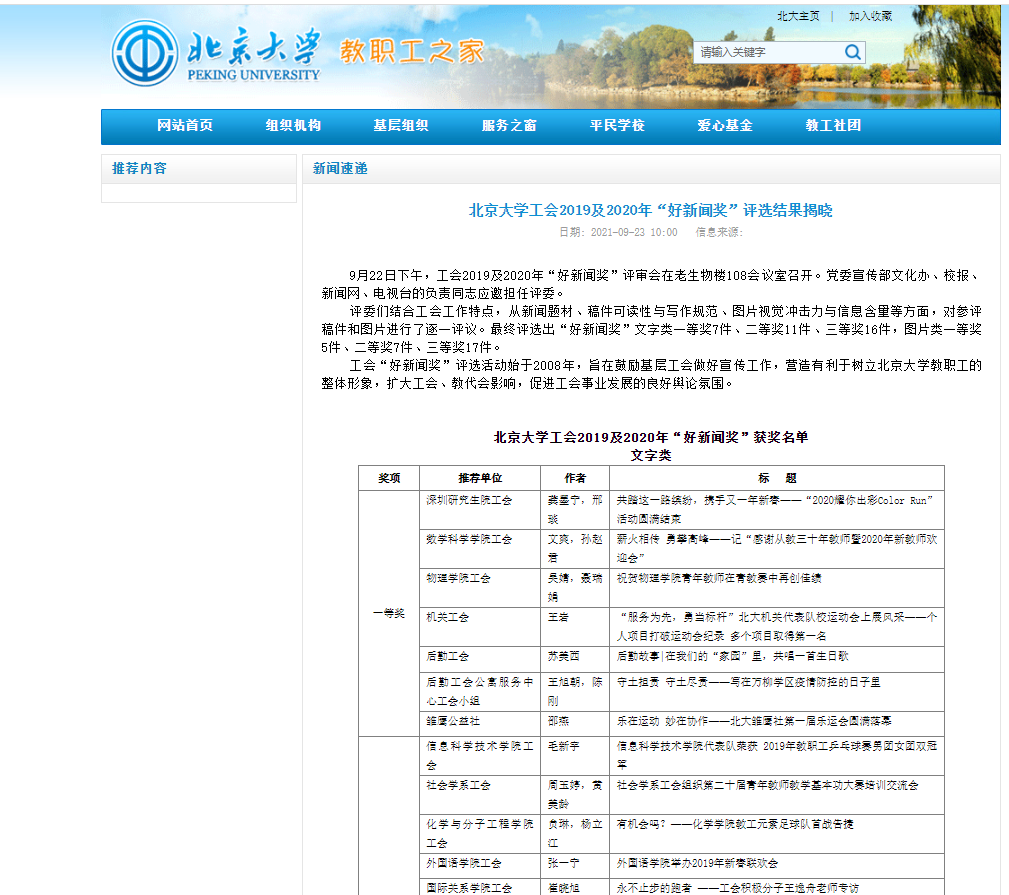Open the 爱心基金 navigation item
The image size is (1009, 895).
coord(725,126)
